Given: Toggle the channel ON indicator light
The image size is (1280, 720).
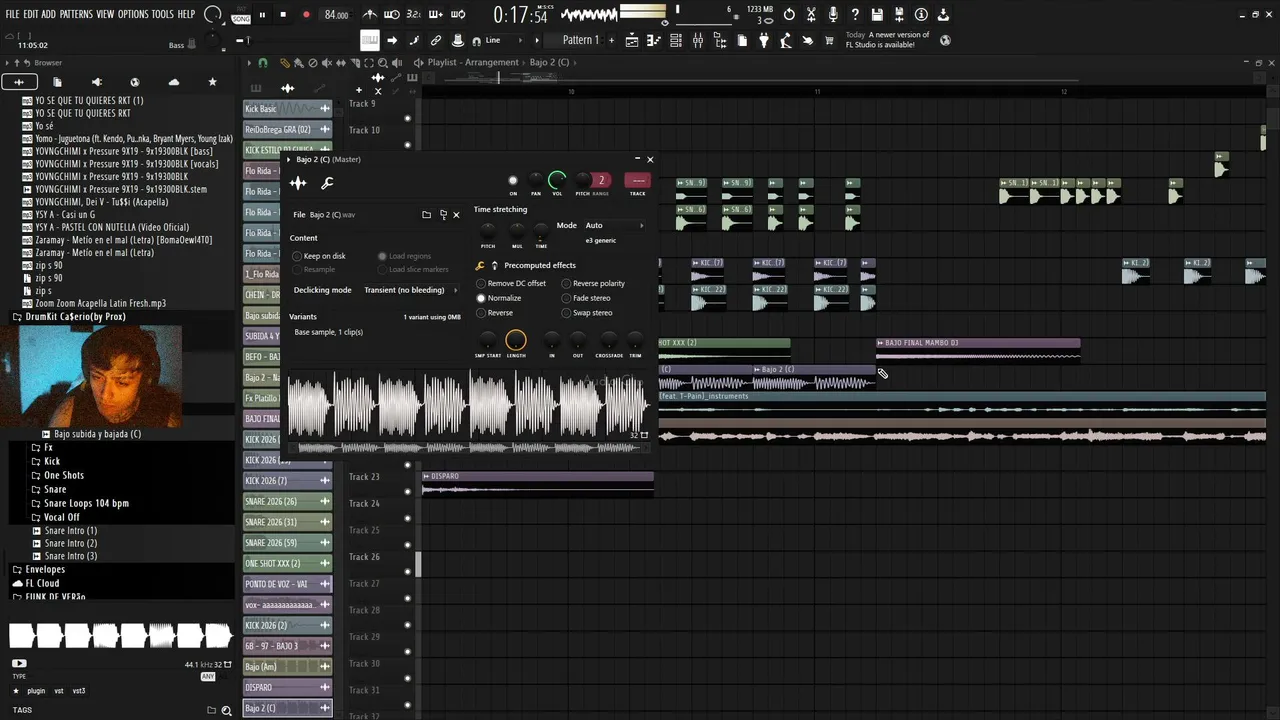Looking at the screenshot, I should pyautogui.click(x=513, y=181).
